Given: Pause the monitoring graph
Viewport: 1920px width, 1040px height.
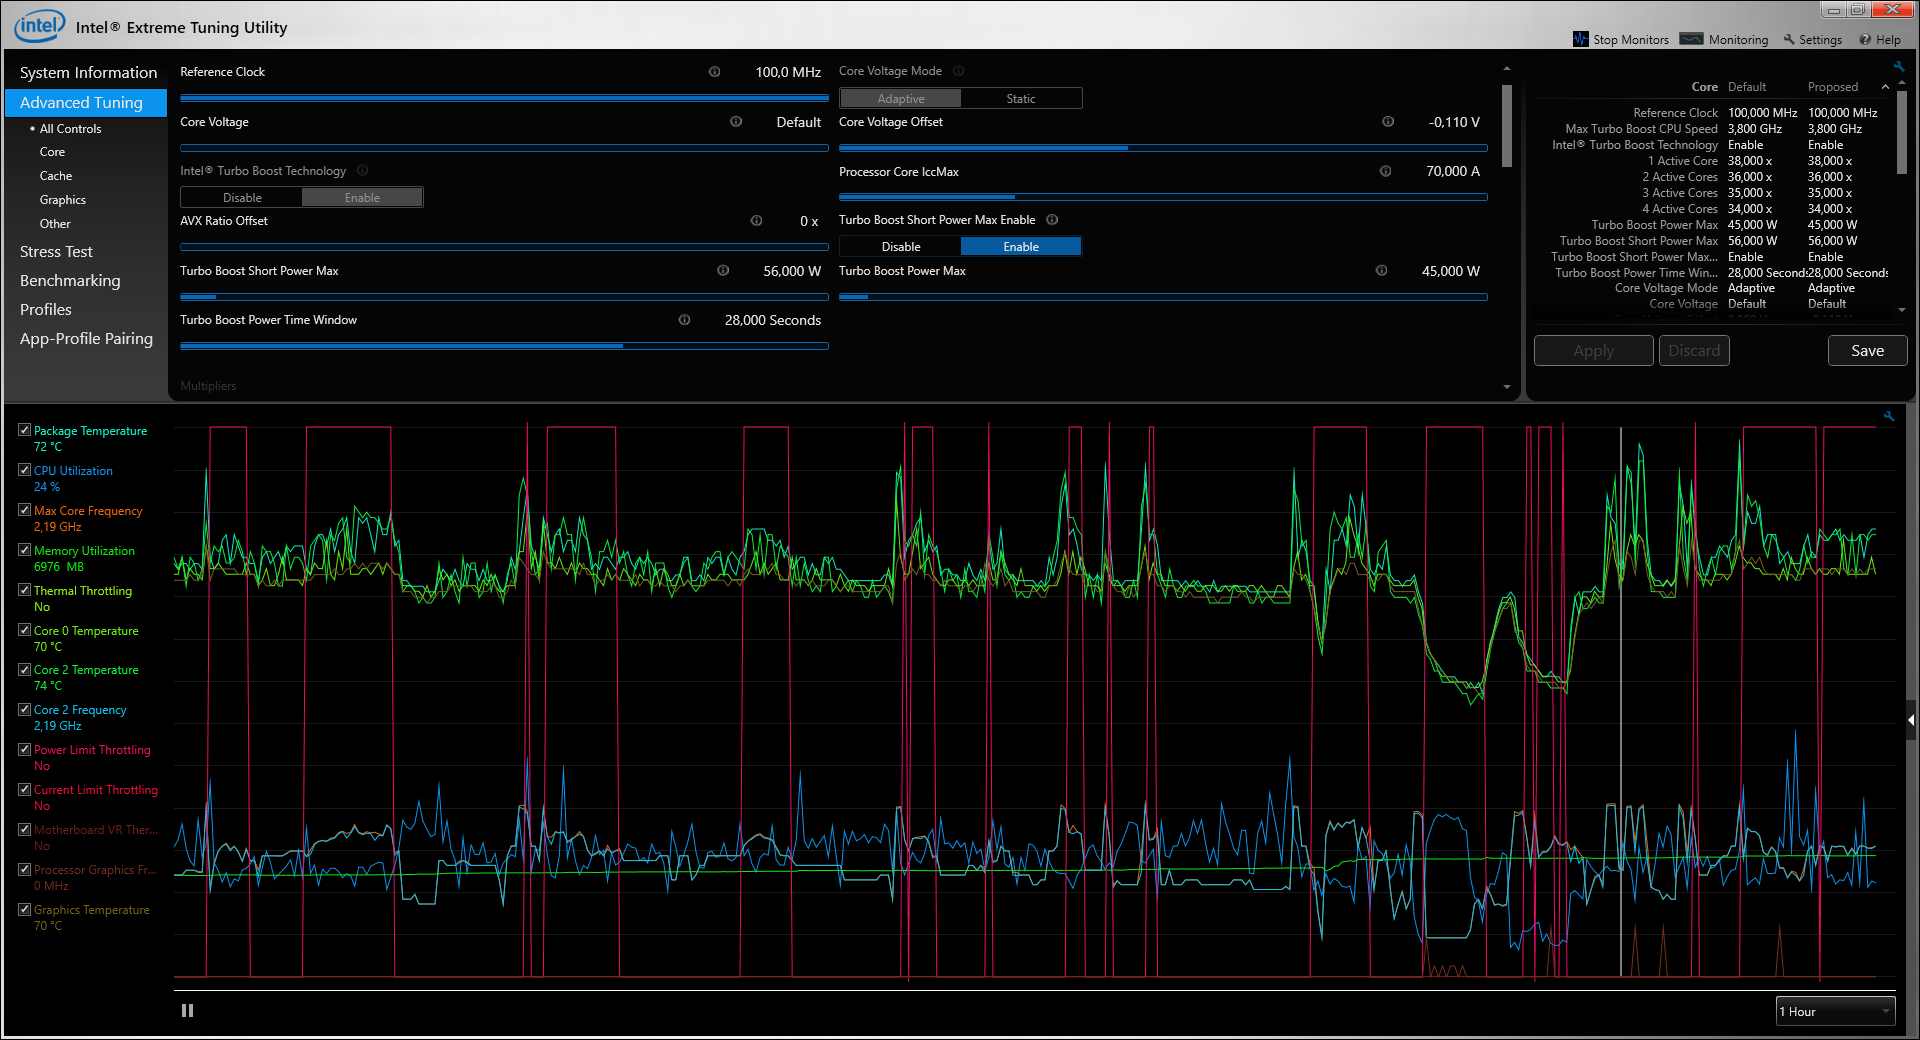Looking at the screenshot, I should point(187,1011).
